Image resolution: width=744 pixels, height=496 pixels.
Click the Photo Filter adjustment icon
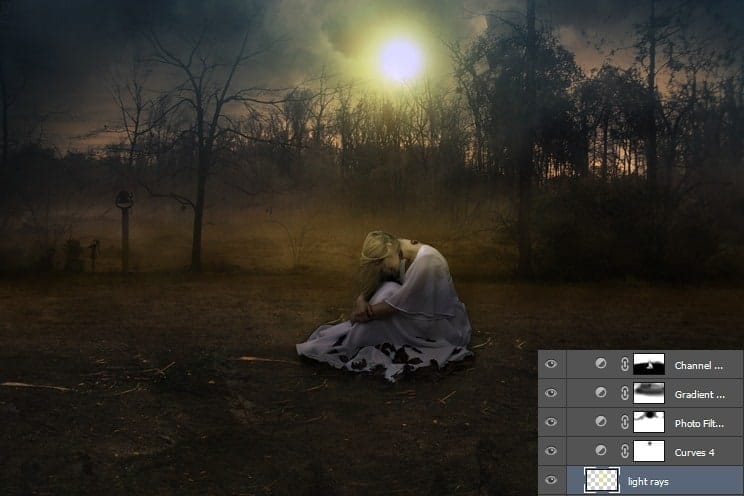(x=601, y=421)
